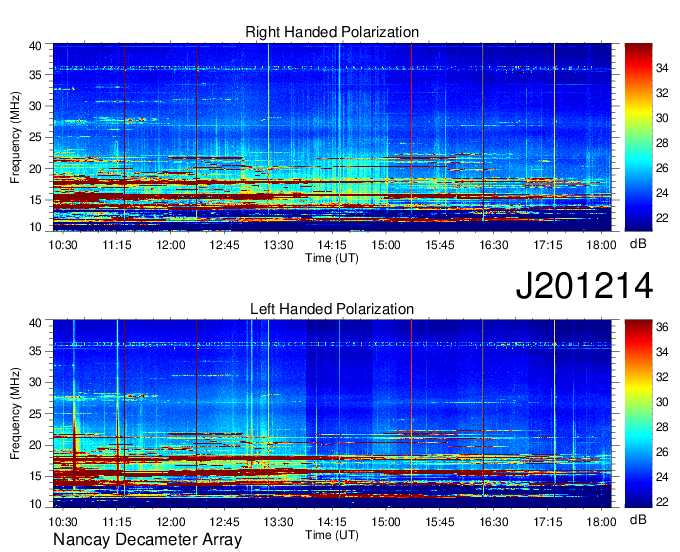Click the "Frequency (MHz)" label of Left Handed plot
Viewport: 680px width, 552px height.
(15, 414)
